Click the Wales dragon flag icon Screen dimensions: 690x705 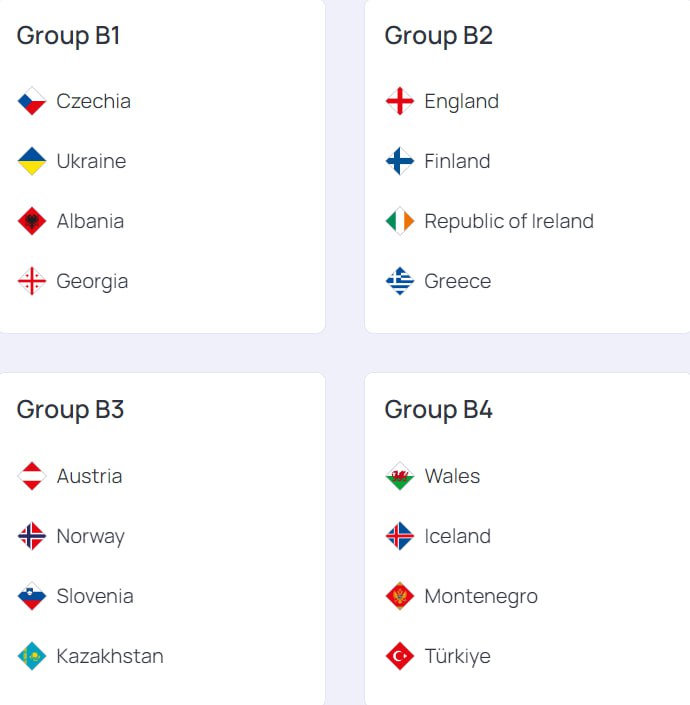[x=400, y=476]
